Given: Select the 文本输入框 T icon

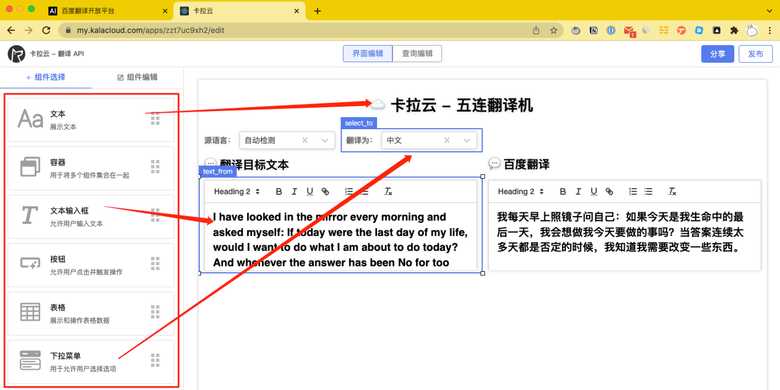Looking at the screenshot, I should coord(29,215).
